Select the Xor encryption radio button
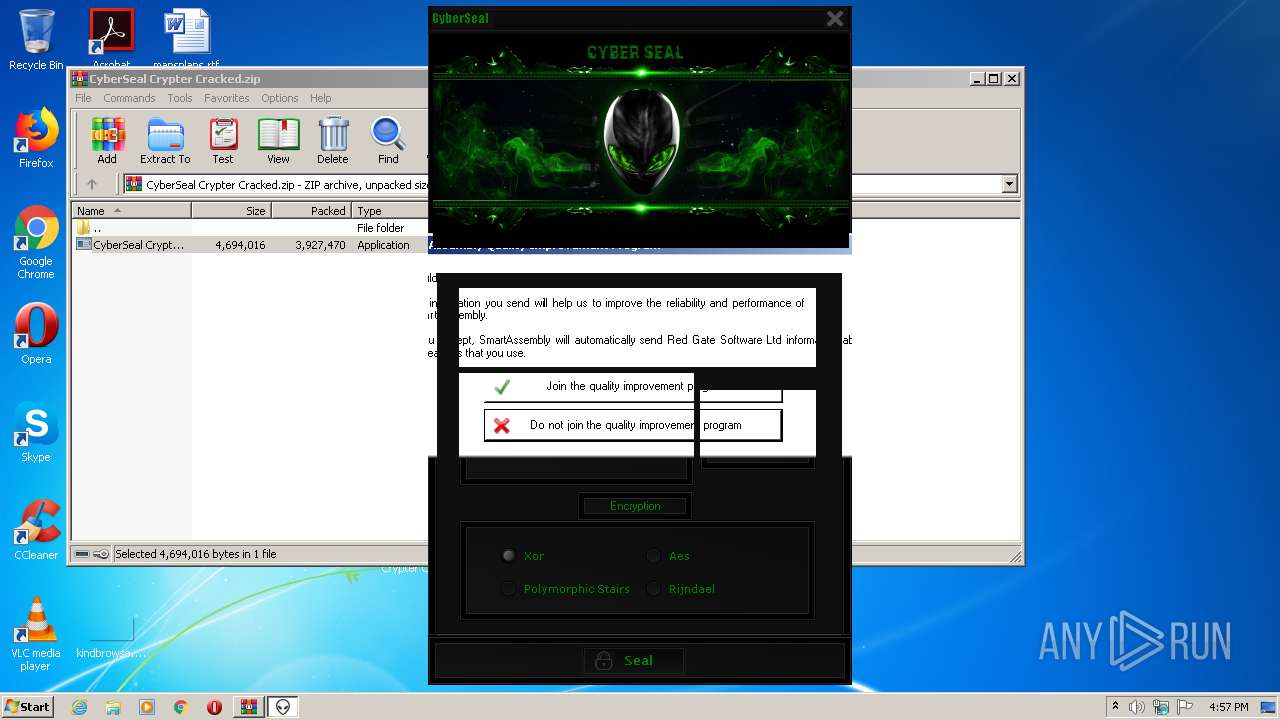Image resolution: width=1280 pixels, height=720 pixels. click(x=509, y=556)
